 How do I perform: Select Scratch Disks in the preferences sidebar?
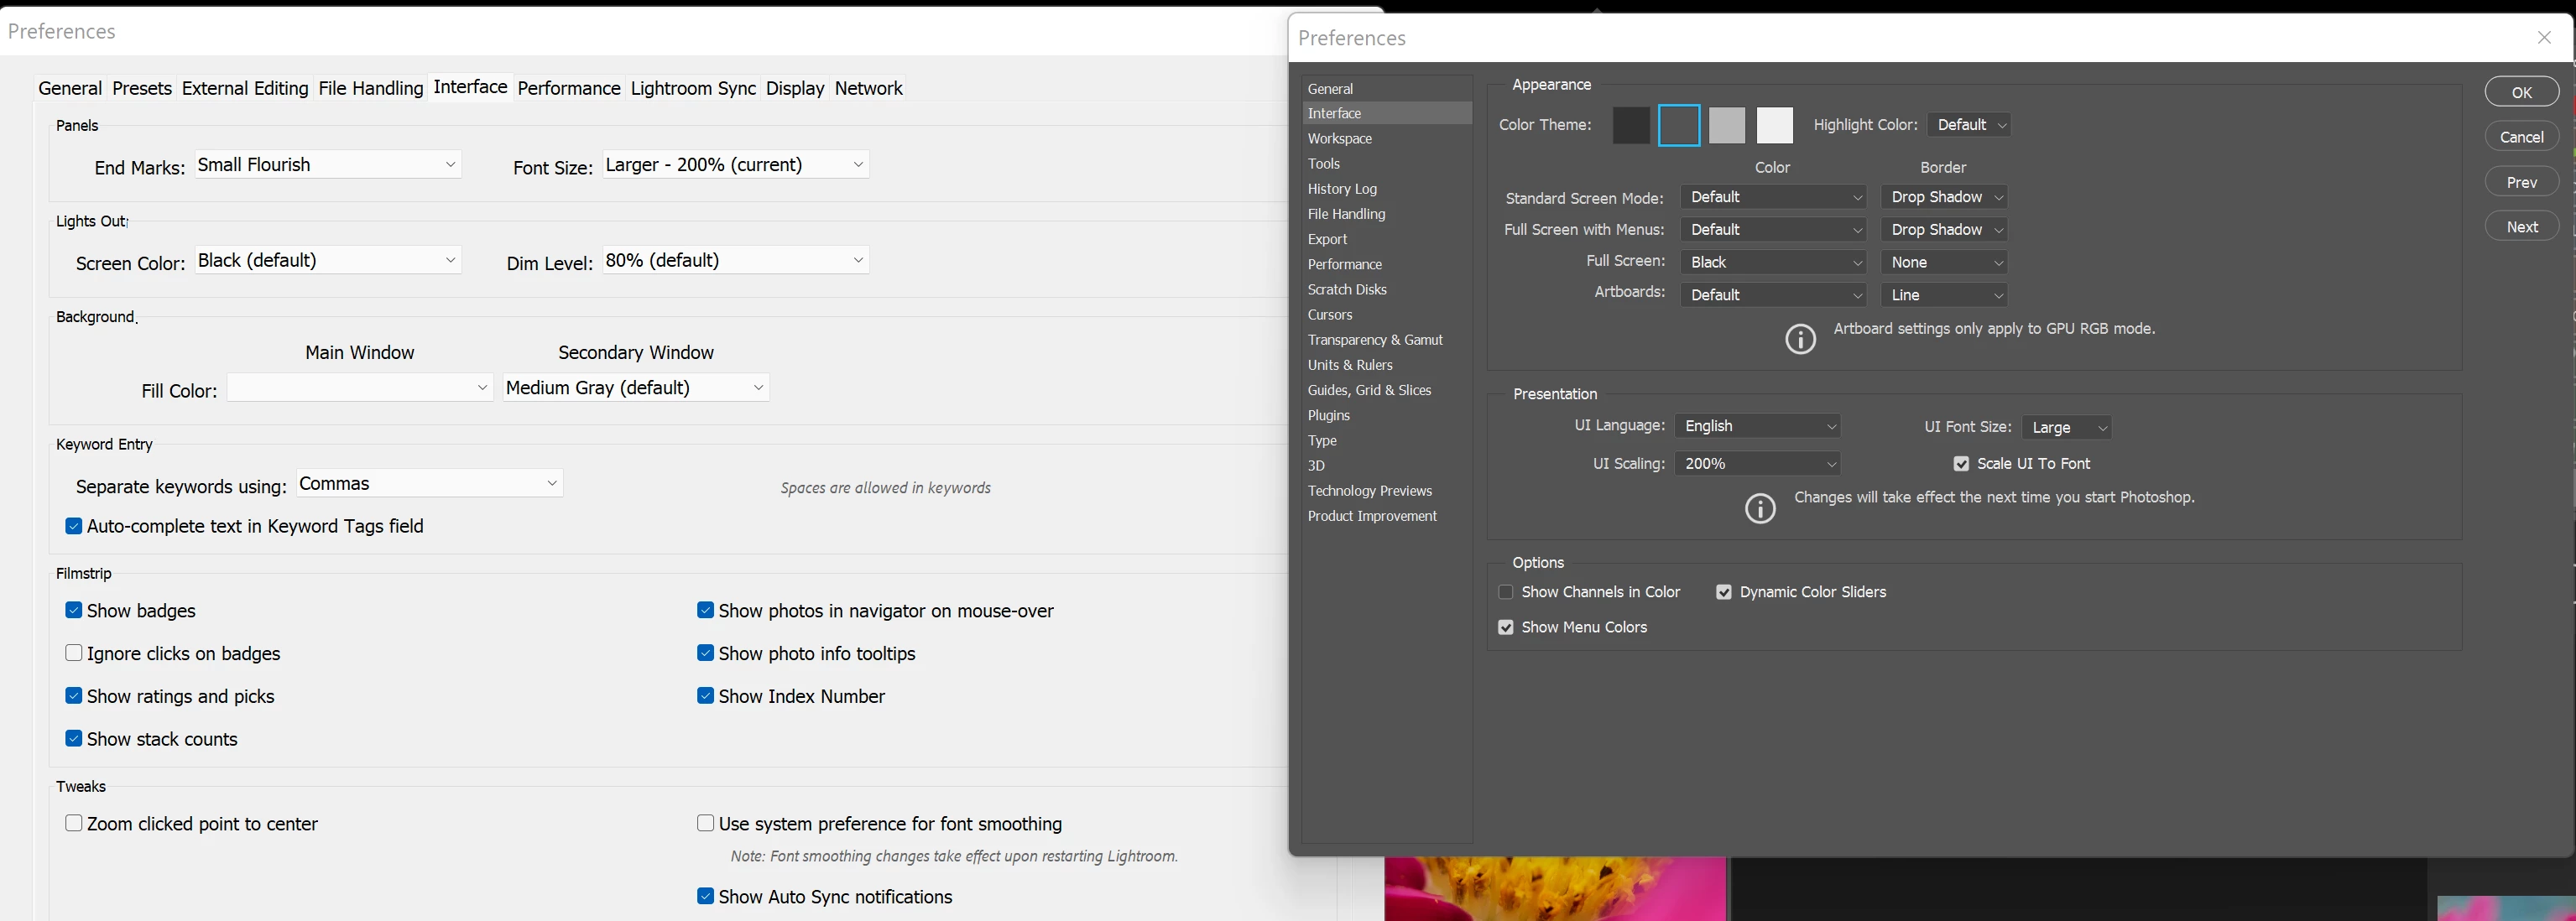click(x=1347, y=290)
